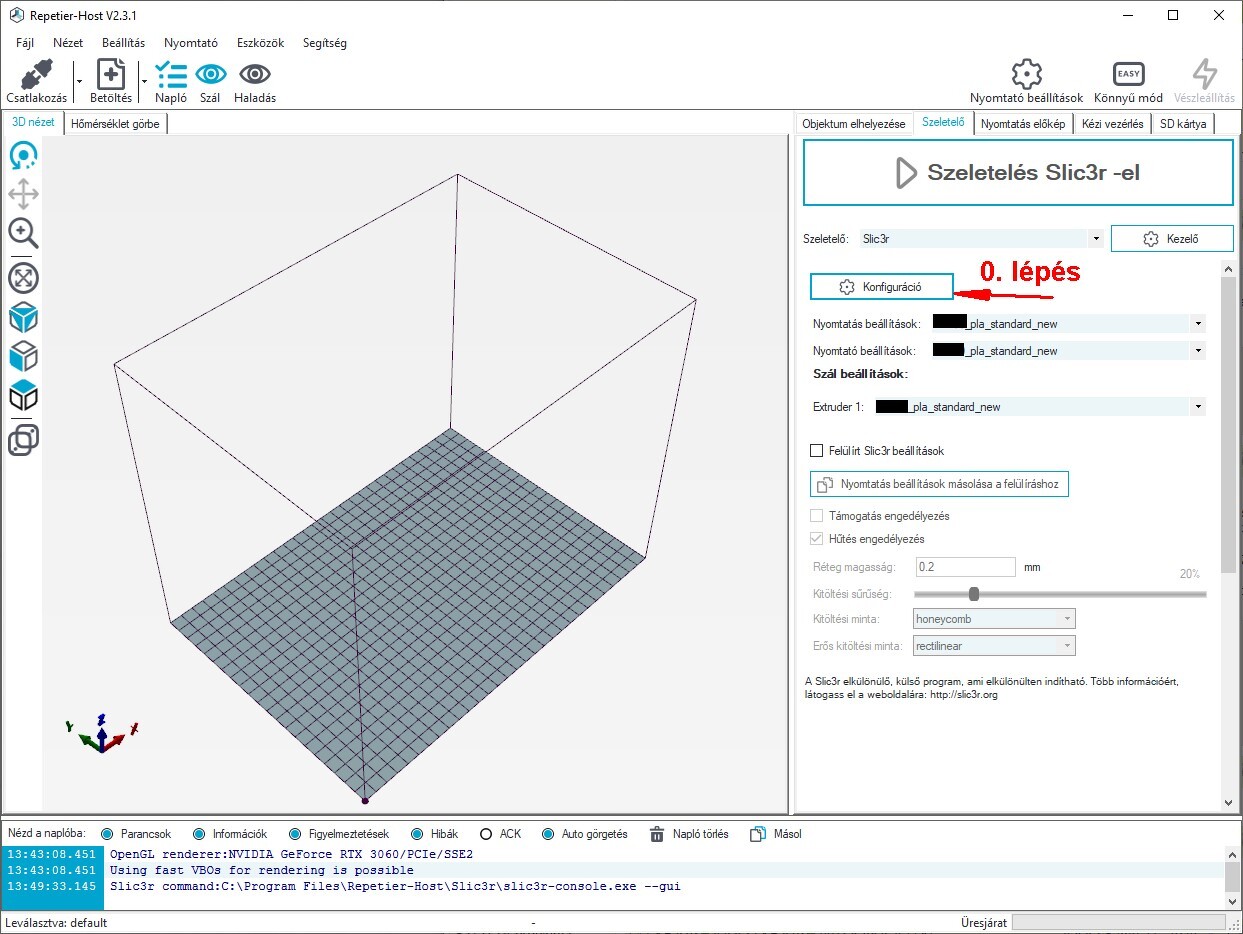Click the Konfiguráció button
The image size is (1243, 934).
881,287
